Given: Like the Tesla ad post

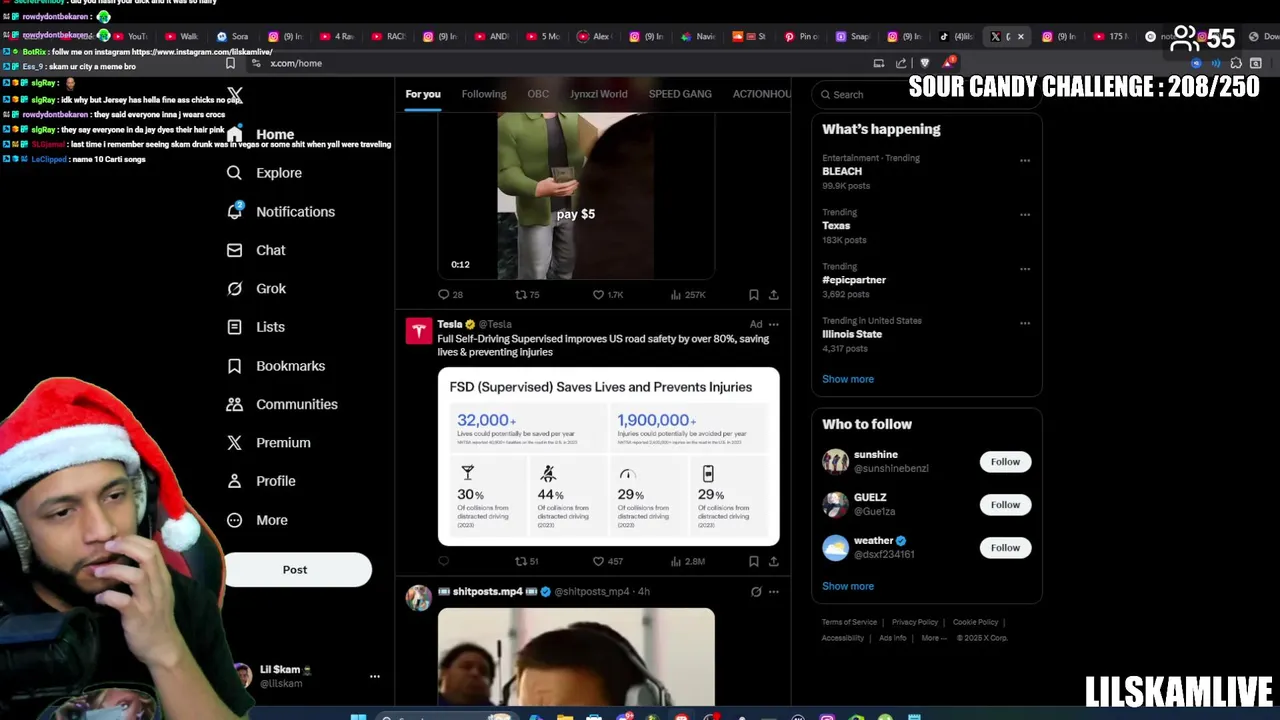Looking at the screenshot, I should (608, 562).
